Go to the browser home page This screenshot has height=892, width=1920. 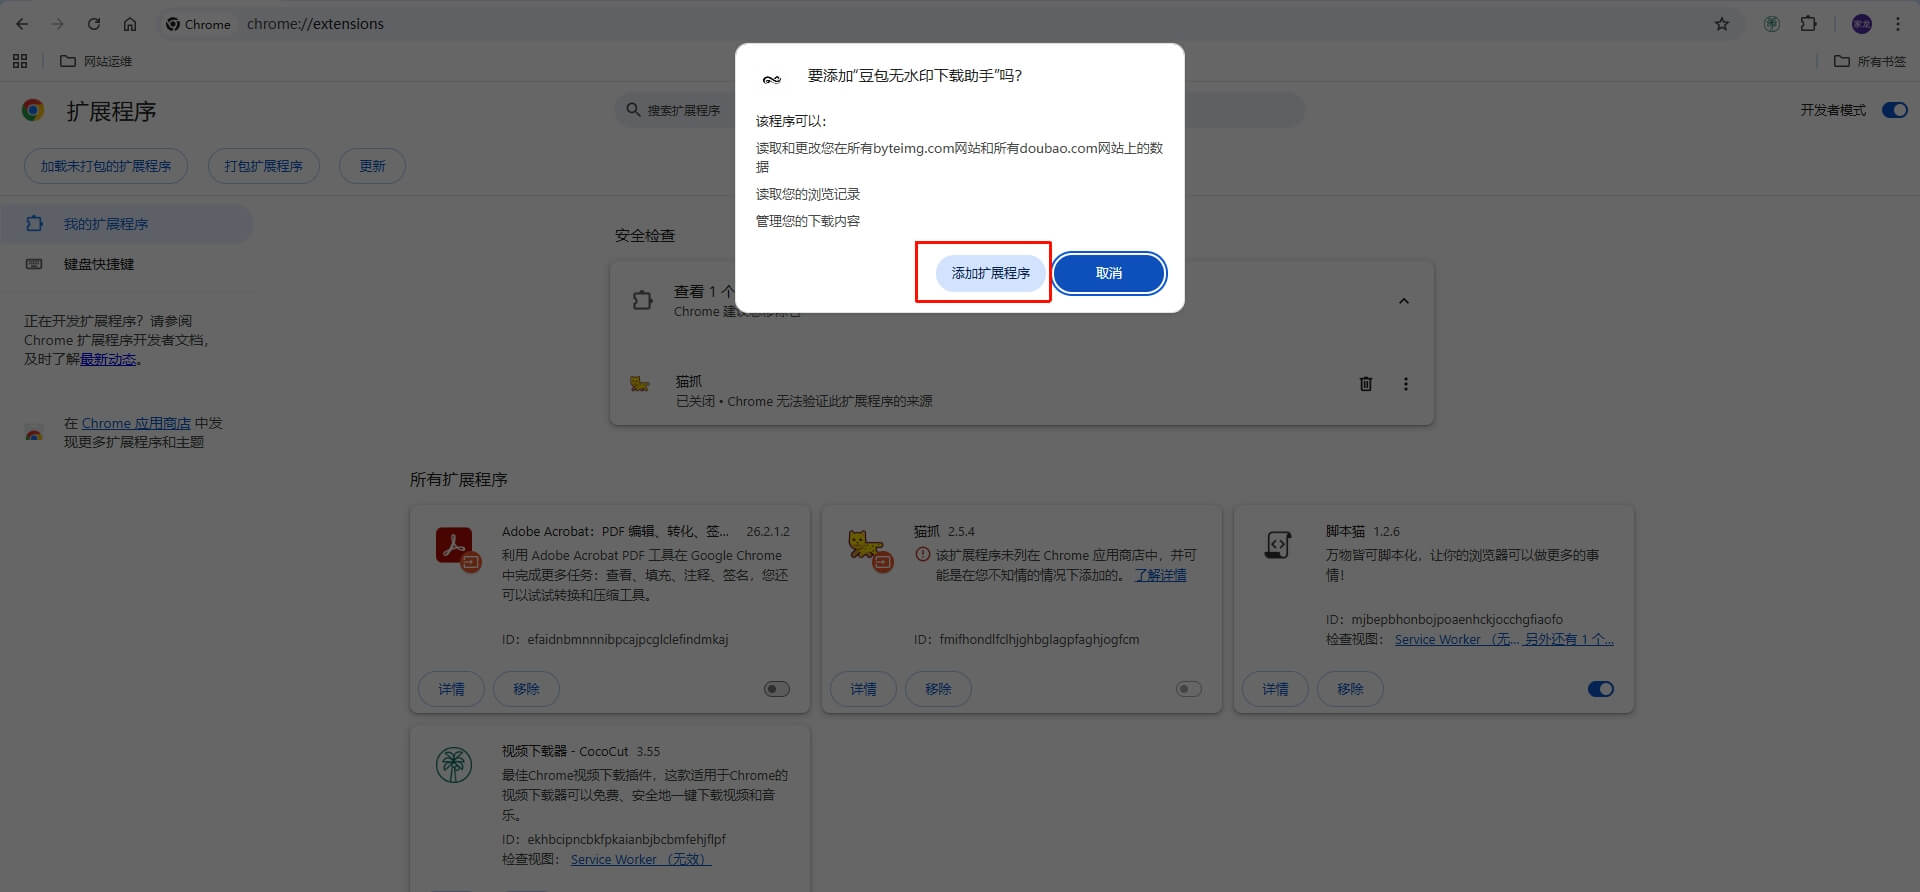[130, 24]
